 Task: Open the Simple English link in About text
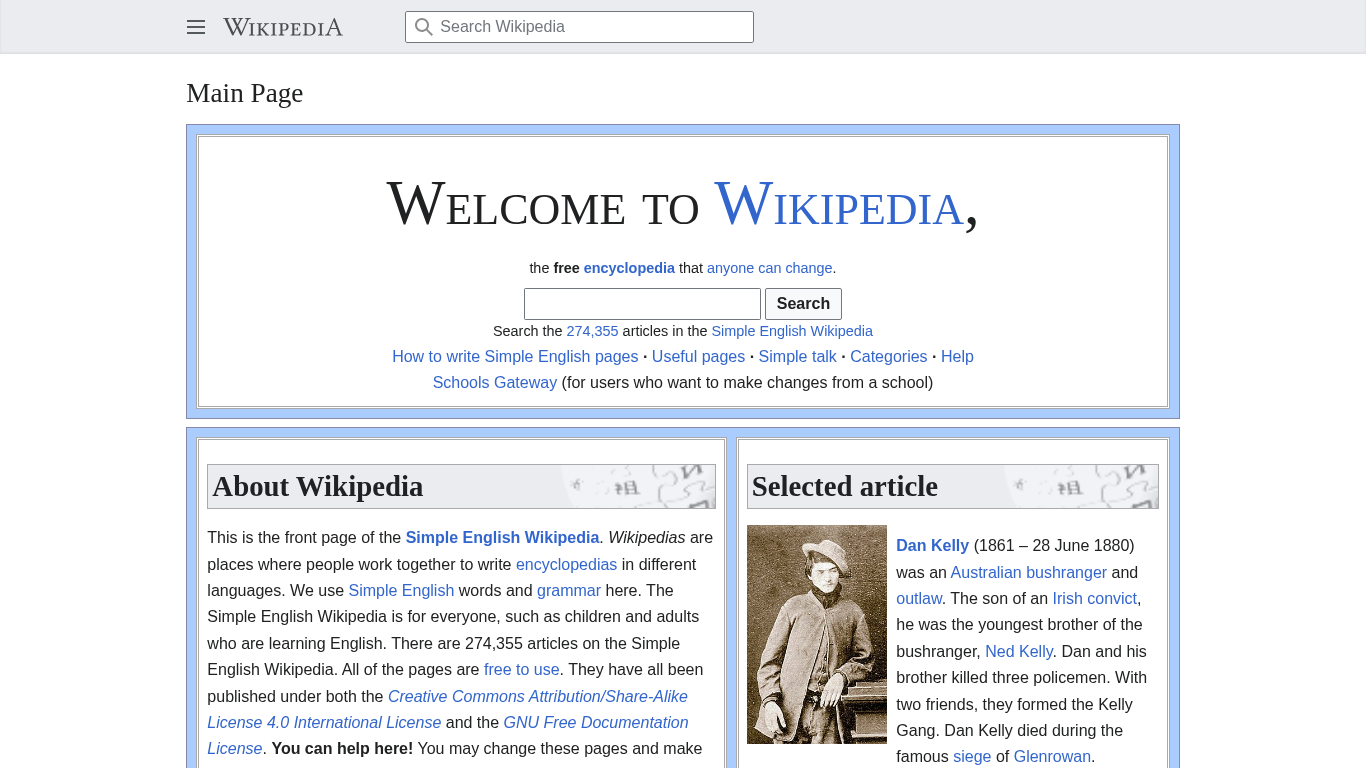pyautogui.click(x=401, y=591)
